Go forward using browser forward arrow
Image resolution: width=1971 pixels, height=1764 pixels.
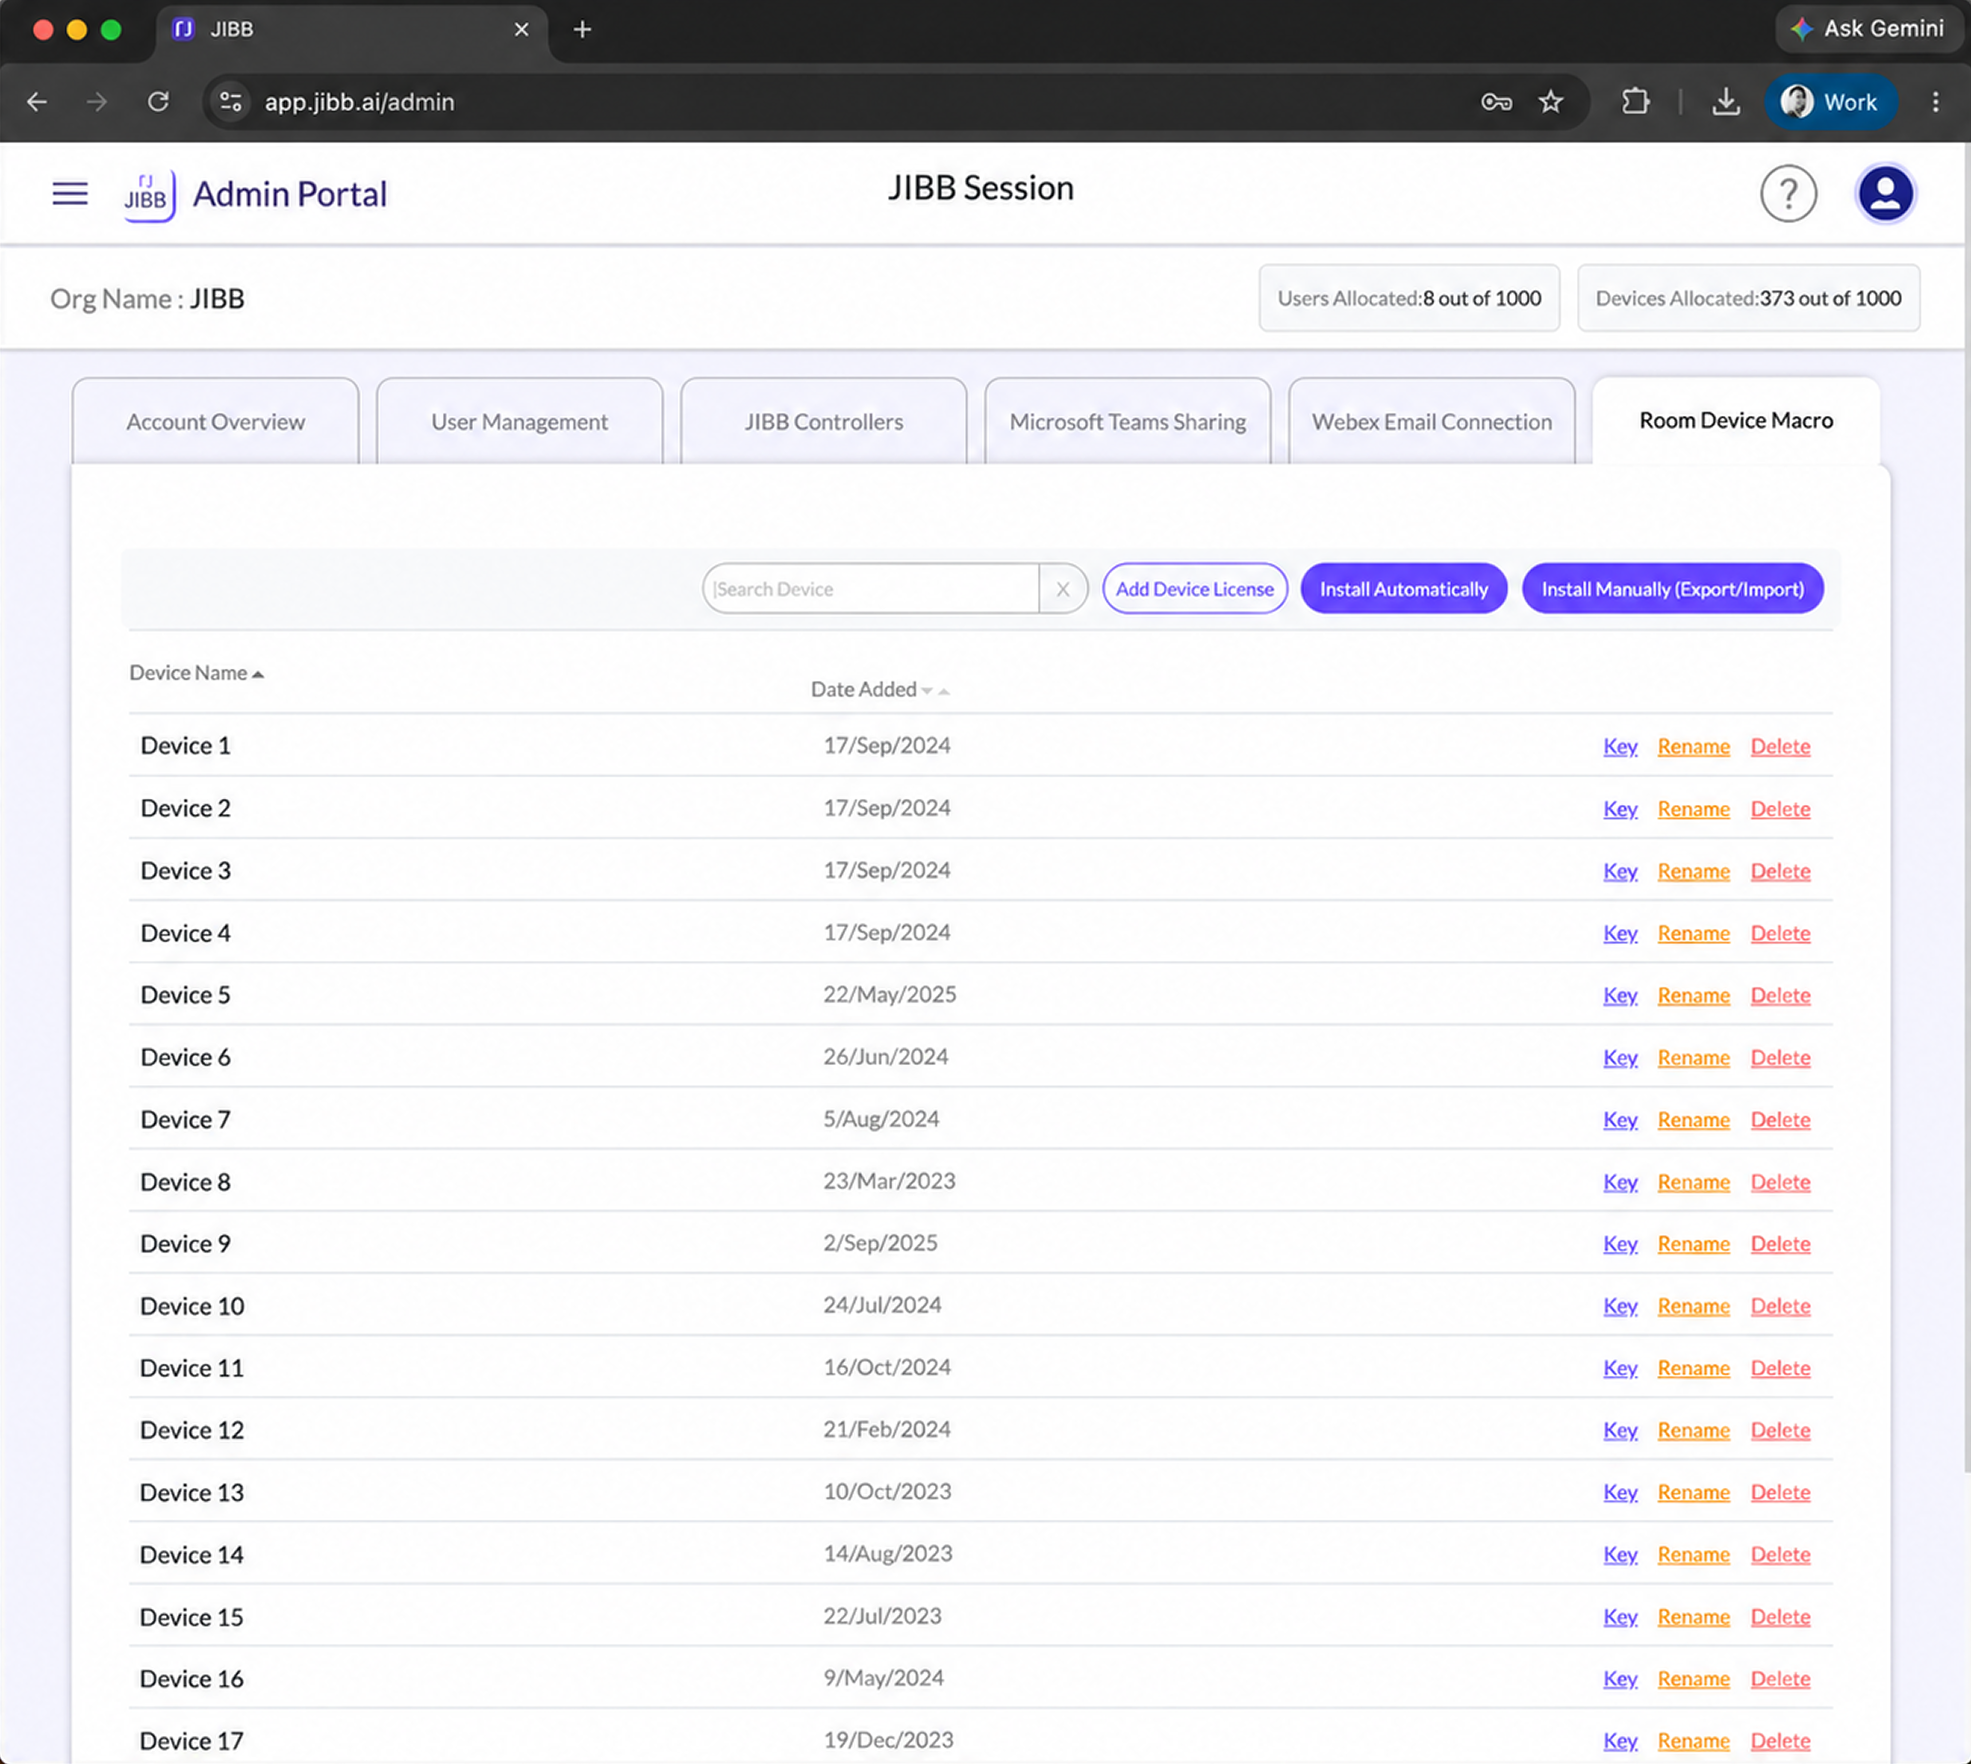coord(97,102)
